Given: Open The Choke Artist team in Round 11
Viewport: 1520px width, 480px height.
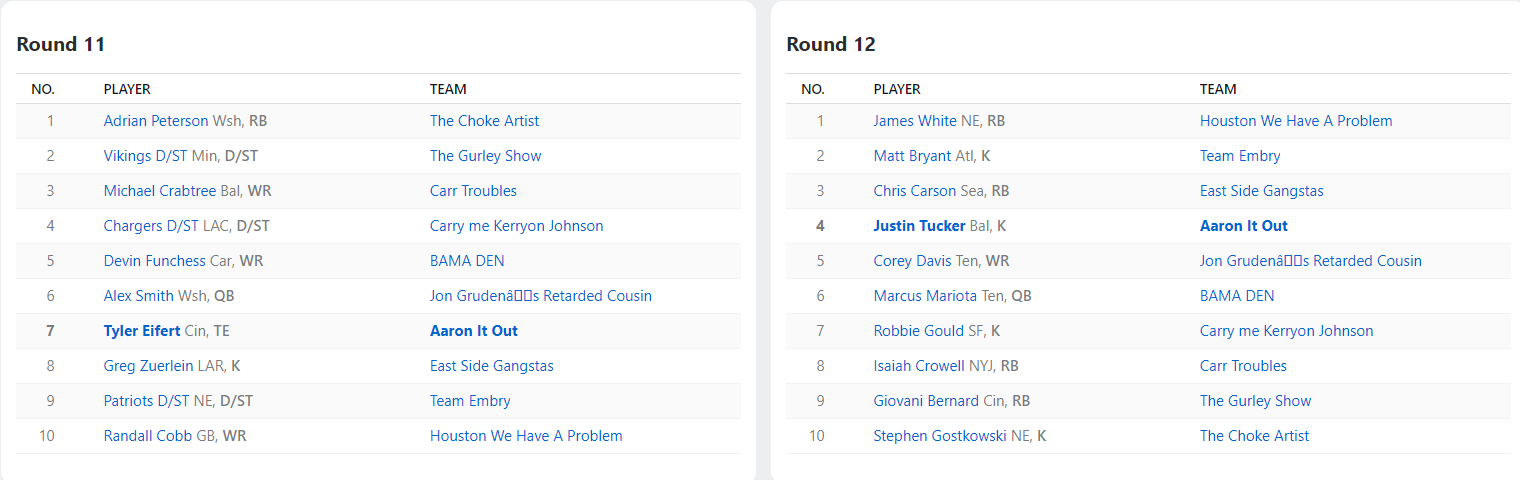Looking at the screenshot, I should pos(484,121).
